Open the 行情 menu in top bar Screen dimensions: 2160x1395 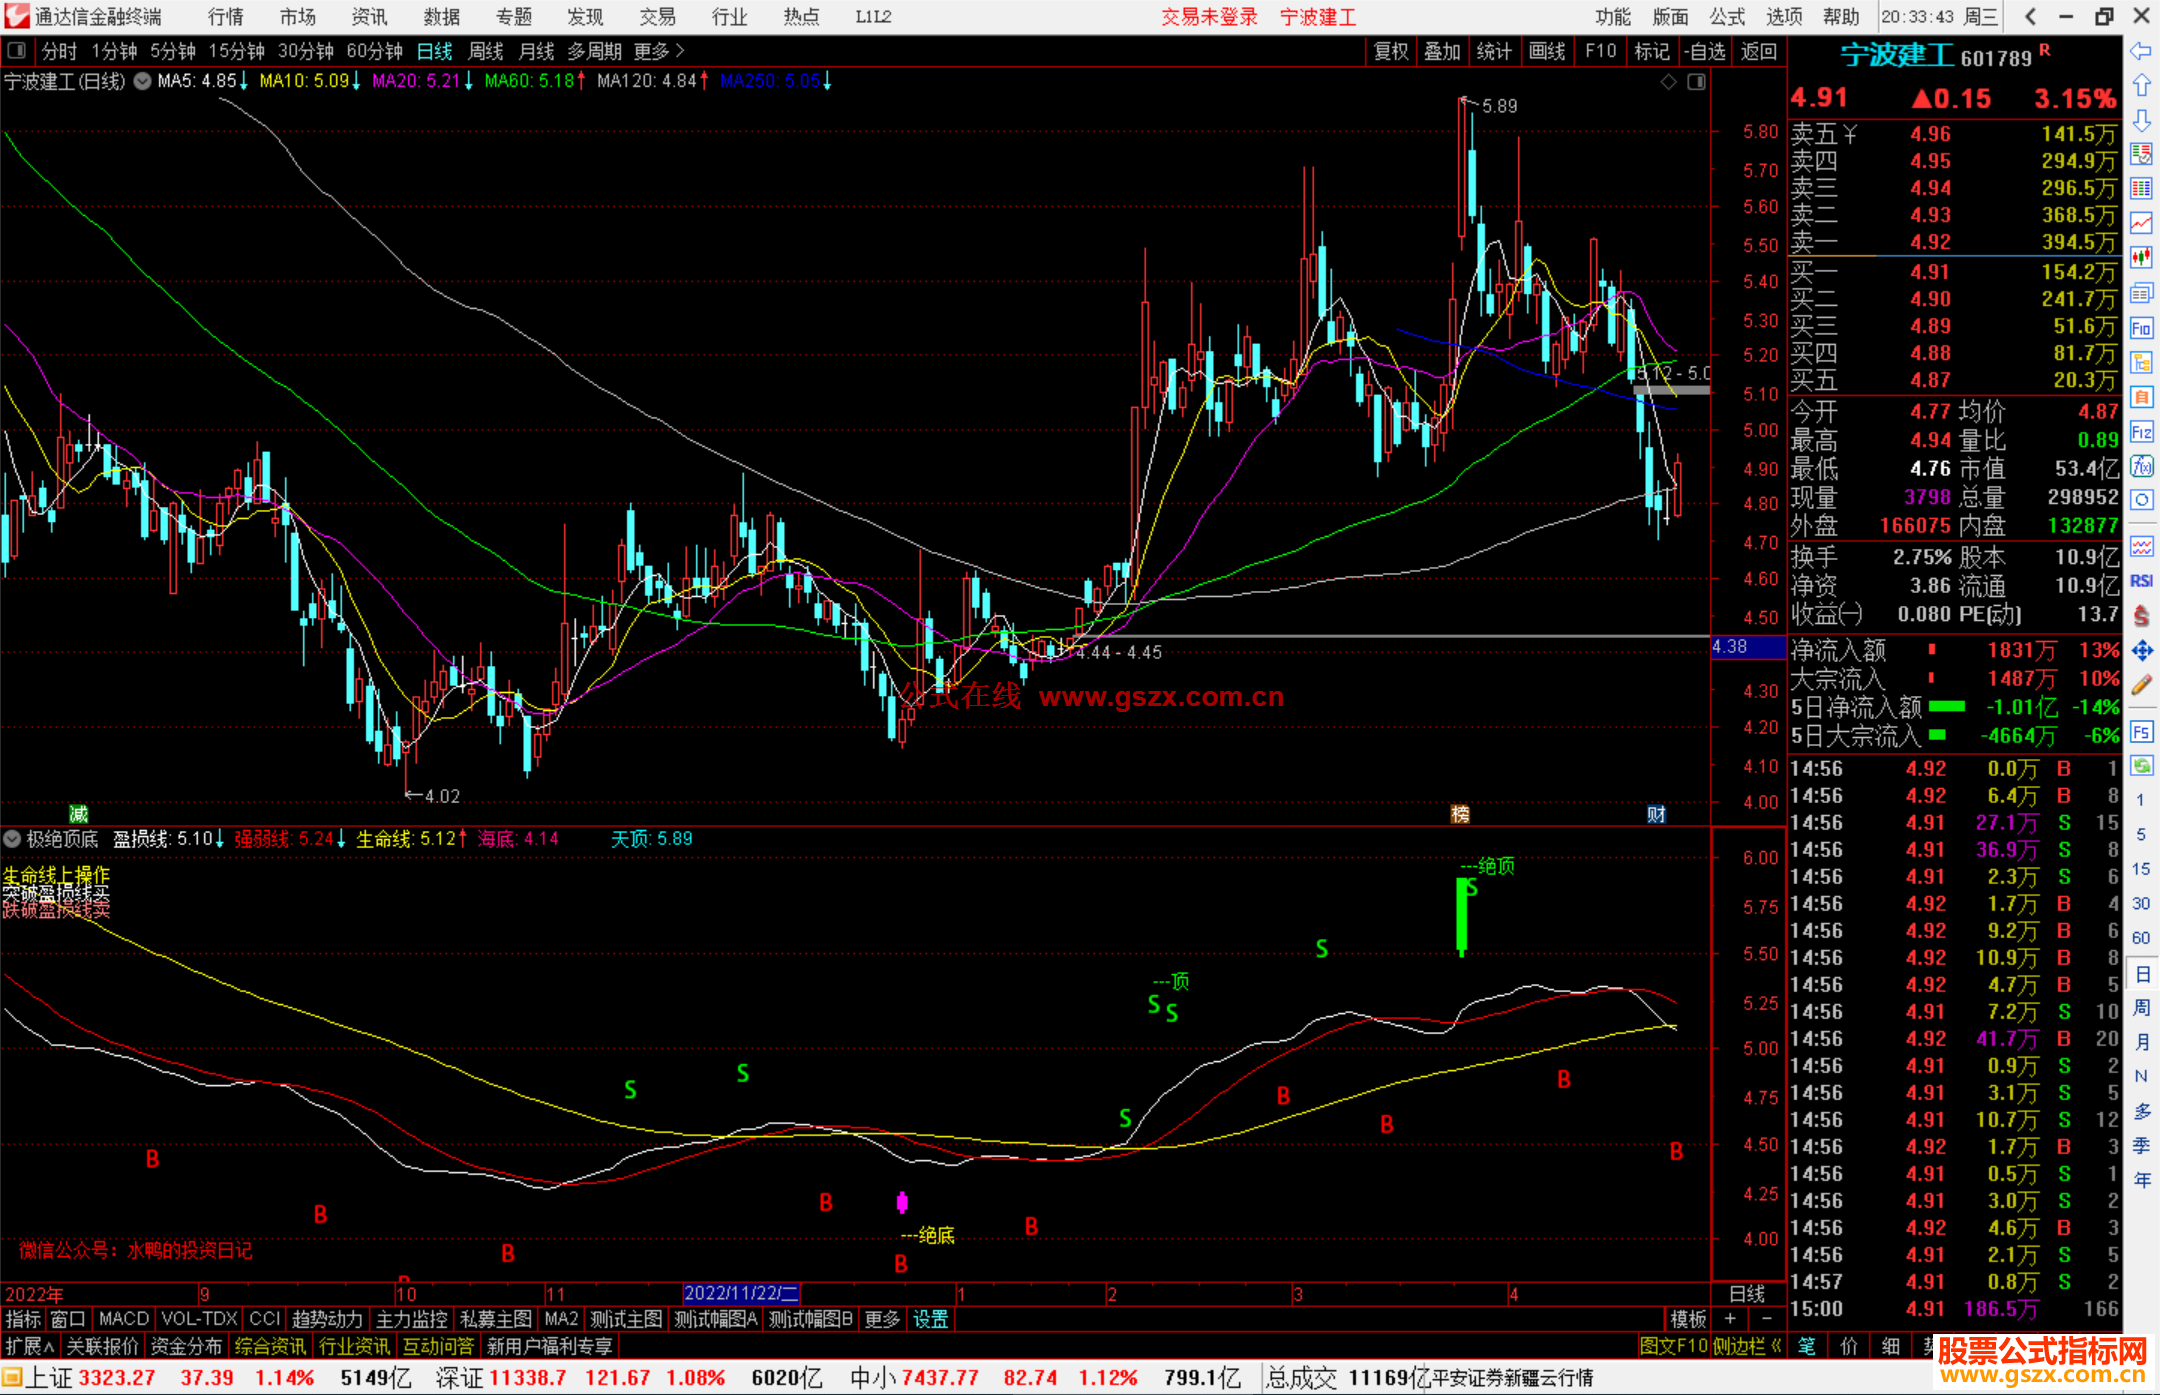click(x=226, y=17)
